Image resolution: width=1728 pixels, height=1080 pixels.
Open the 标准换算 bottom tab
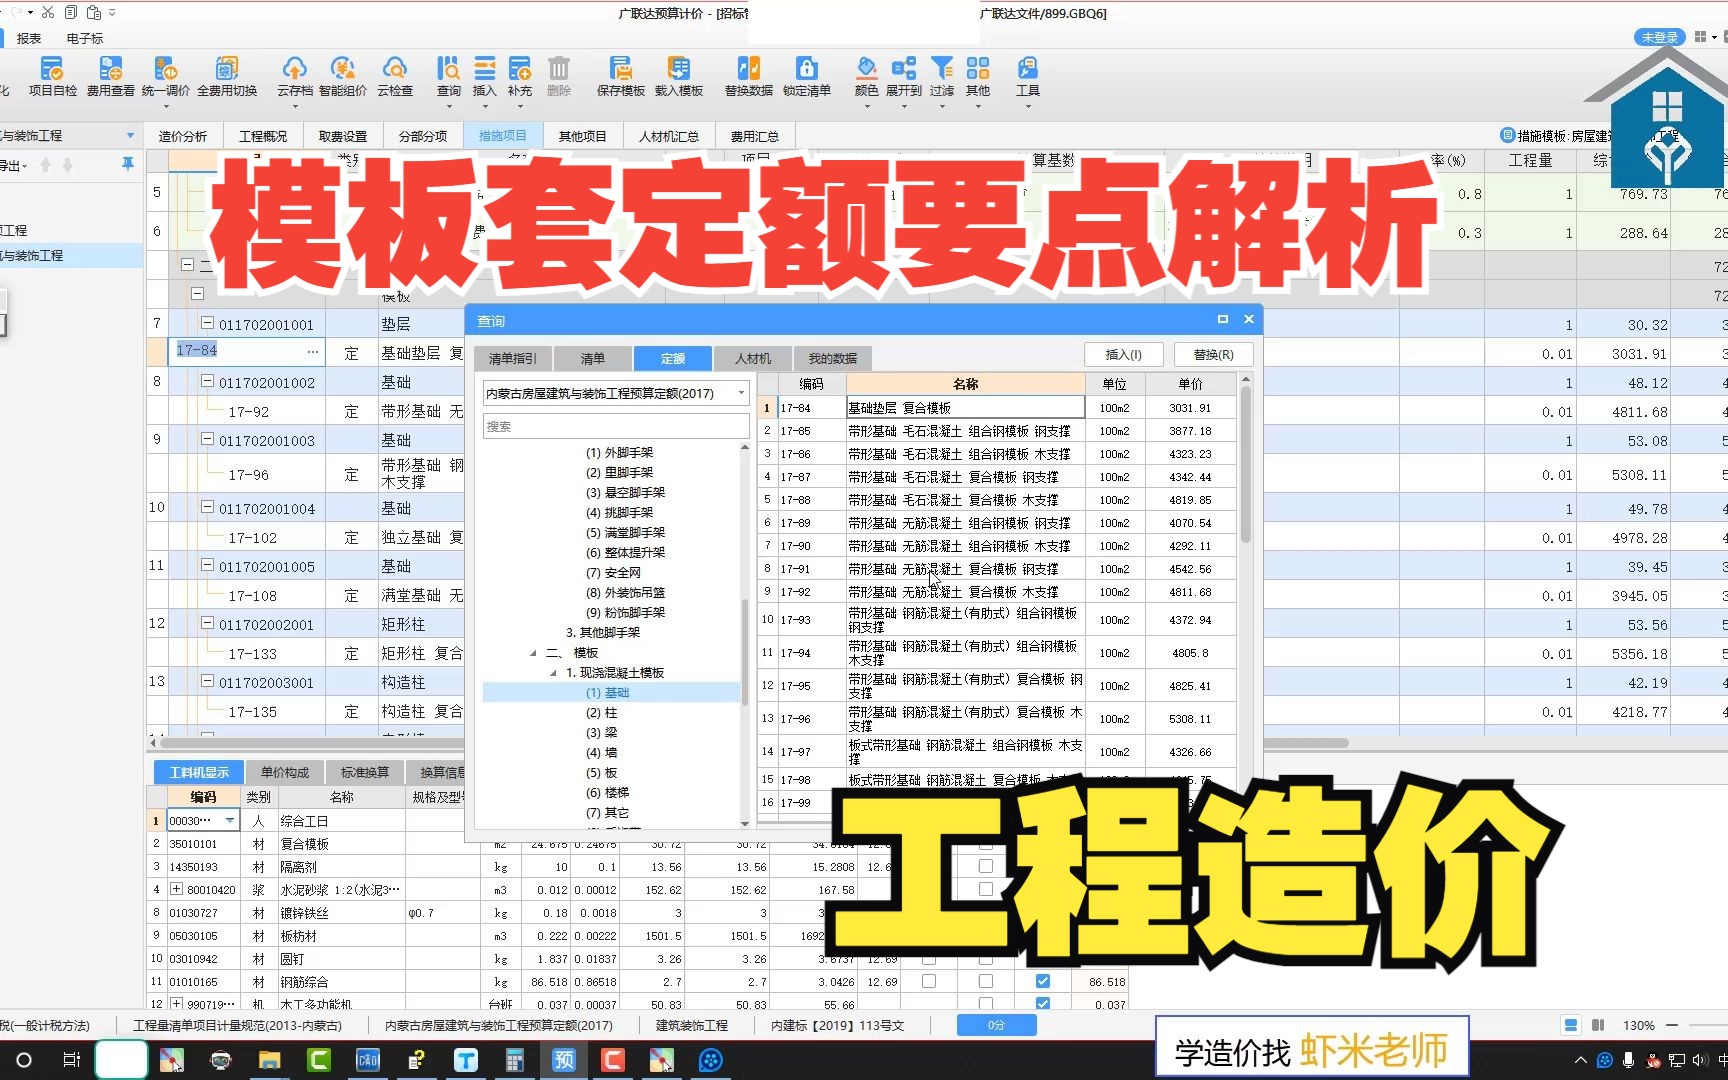365,772
